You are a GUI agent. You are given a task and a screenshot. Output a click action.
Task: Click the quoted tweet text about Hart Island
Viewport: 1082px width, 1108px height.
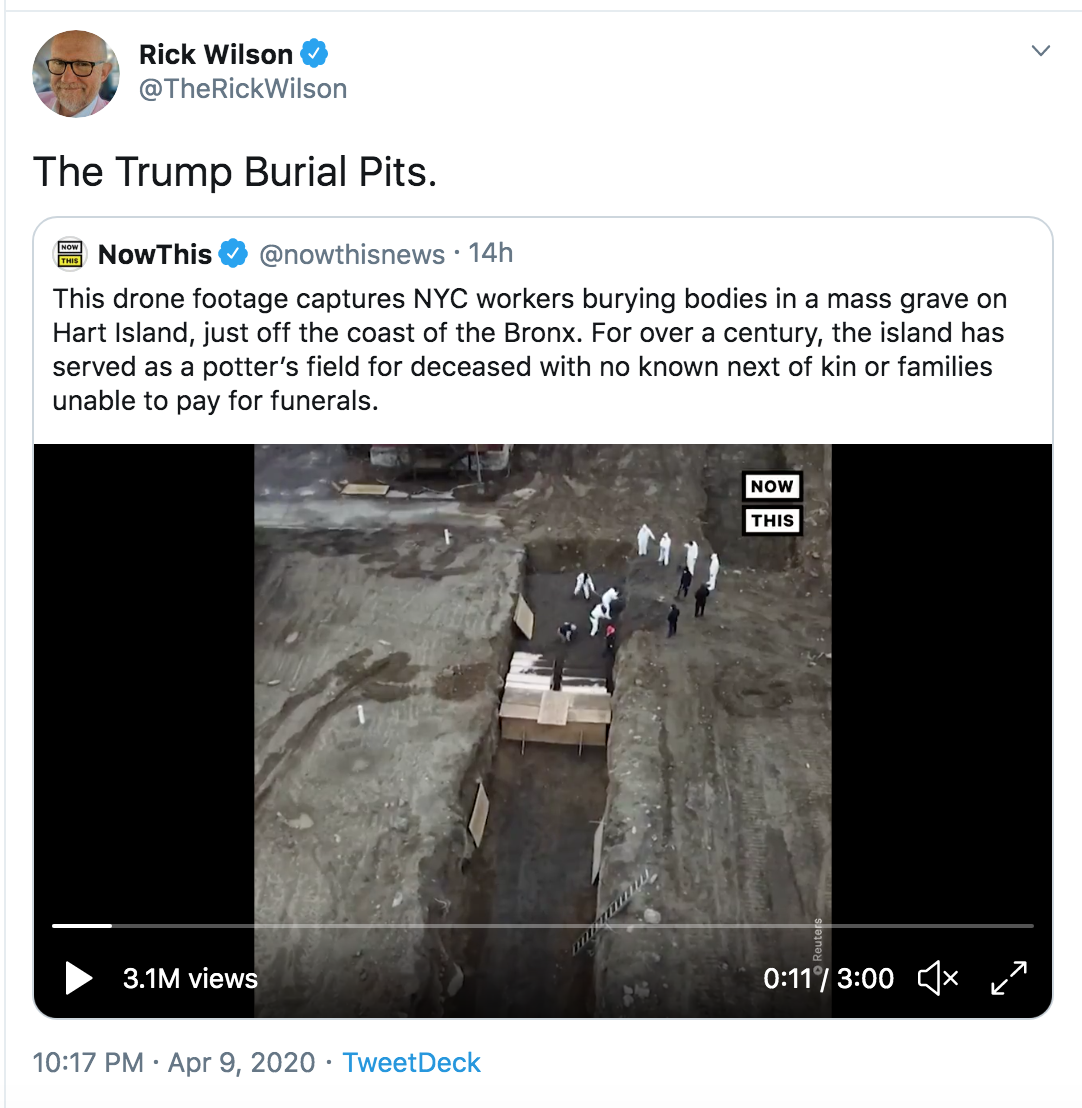click(x=529, y=350)
